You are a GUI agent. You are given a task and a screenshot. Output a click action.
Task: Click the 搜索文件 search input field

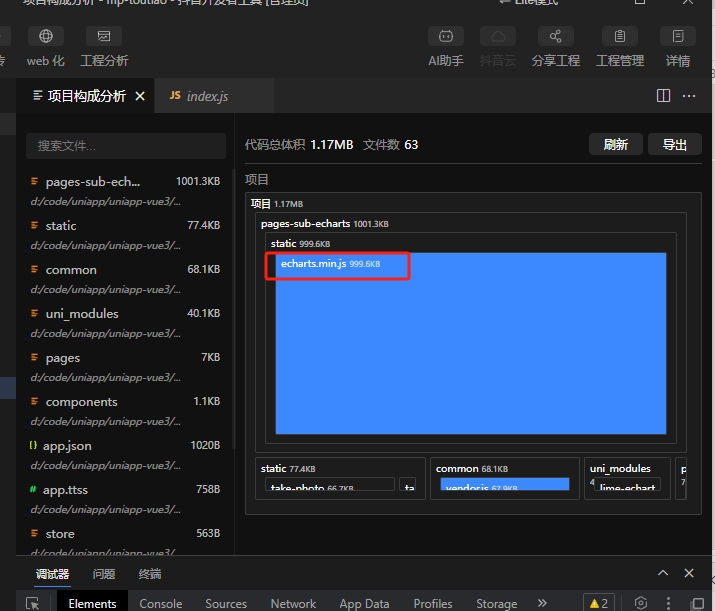pos(125,146)
